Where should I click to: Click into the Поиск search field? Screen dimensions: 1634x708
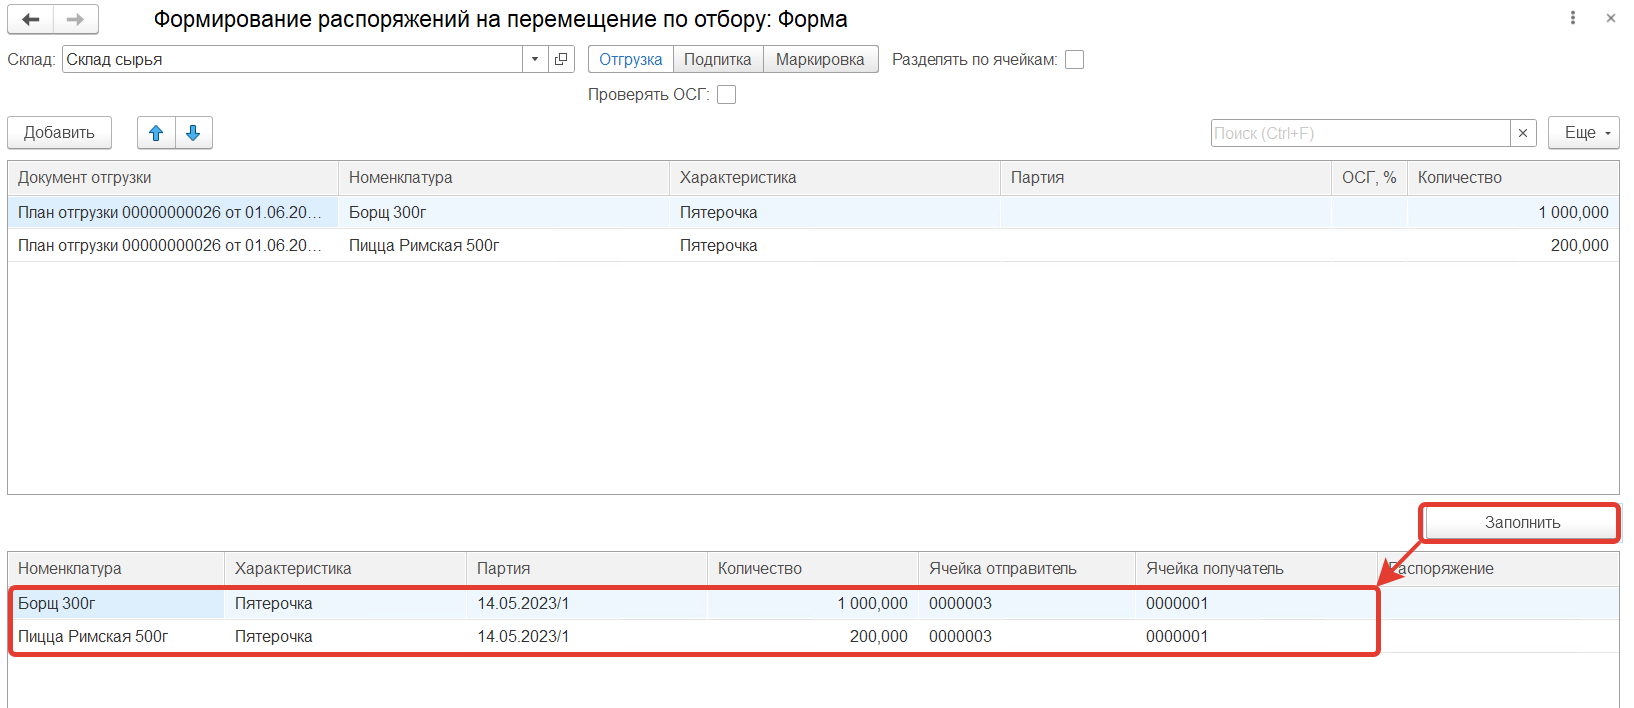pyautogui.click(x=1360, y=133)
